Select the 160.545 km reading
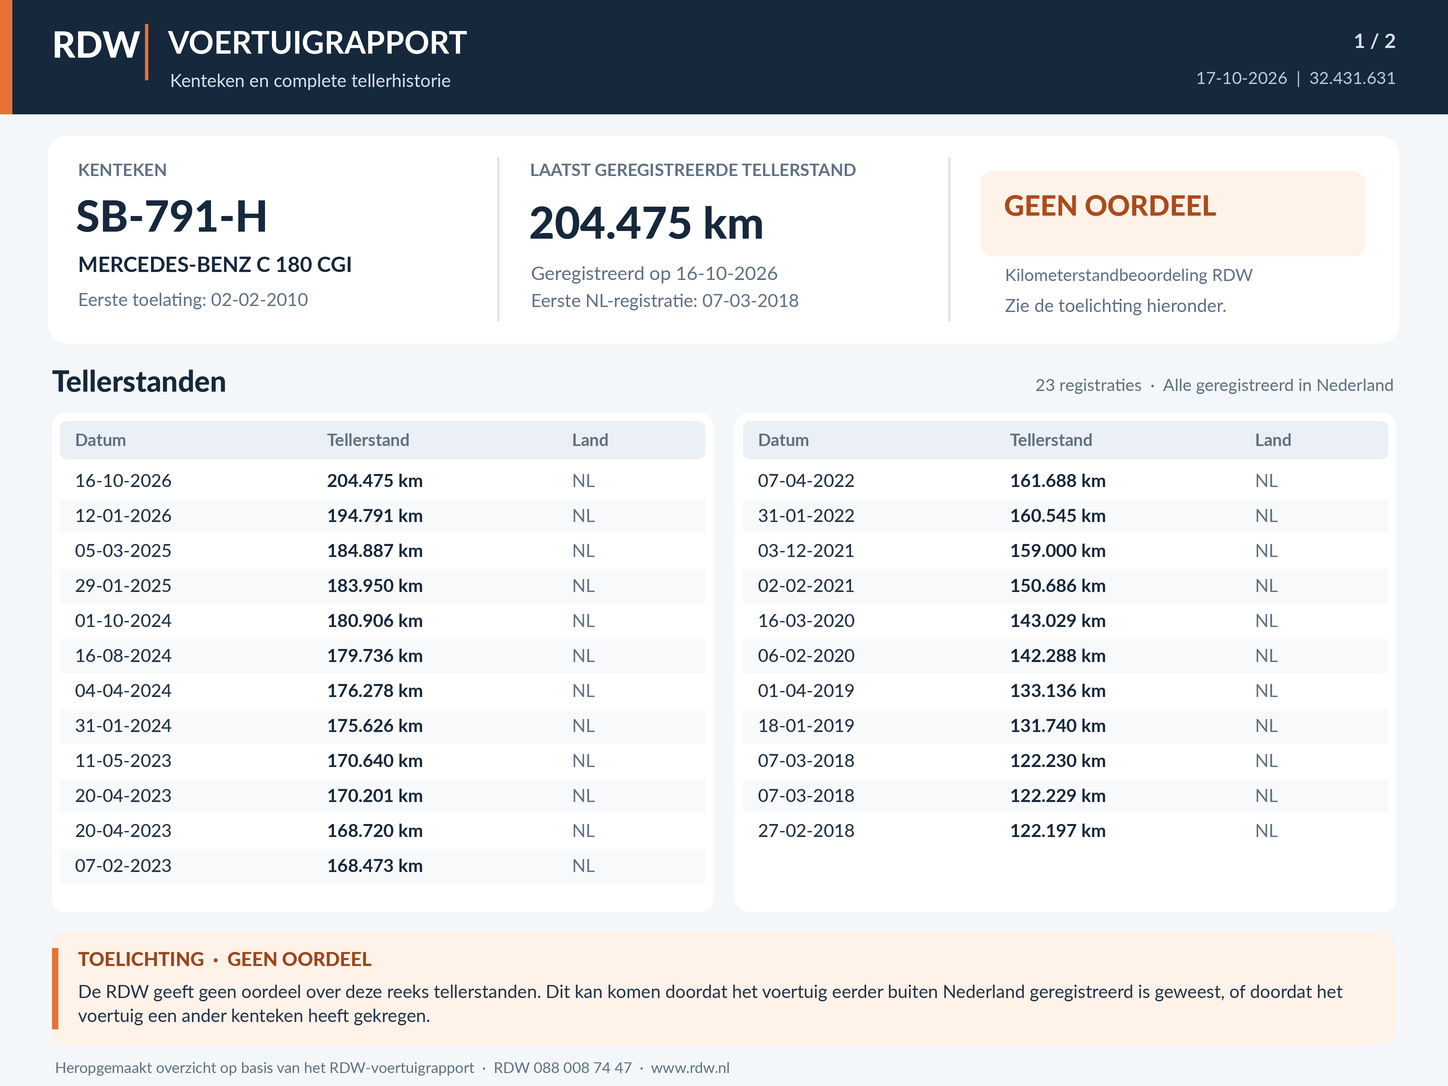Screen dimensions: 1448x1086 (1058, 516)
